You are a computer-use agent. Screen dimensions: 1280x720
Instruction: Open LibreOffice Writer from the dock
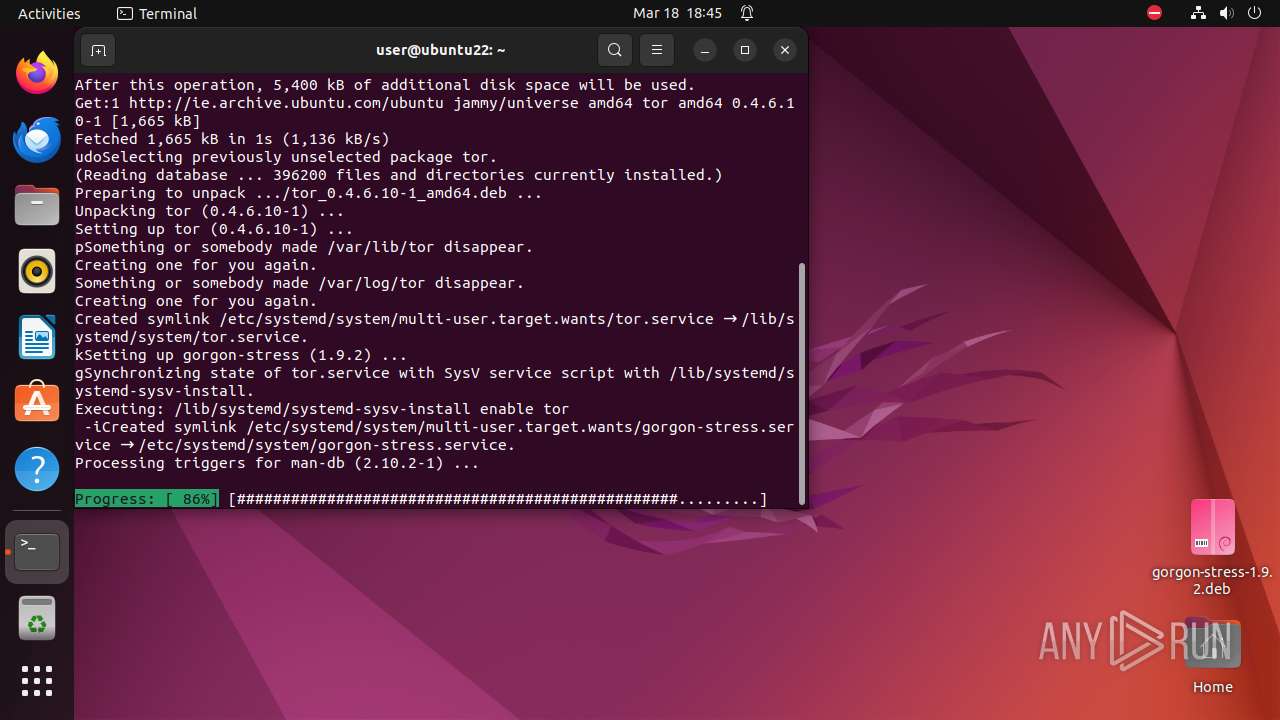(x=37, y=337)
